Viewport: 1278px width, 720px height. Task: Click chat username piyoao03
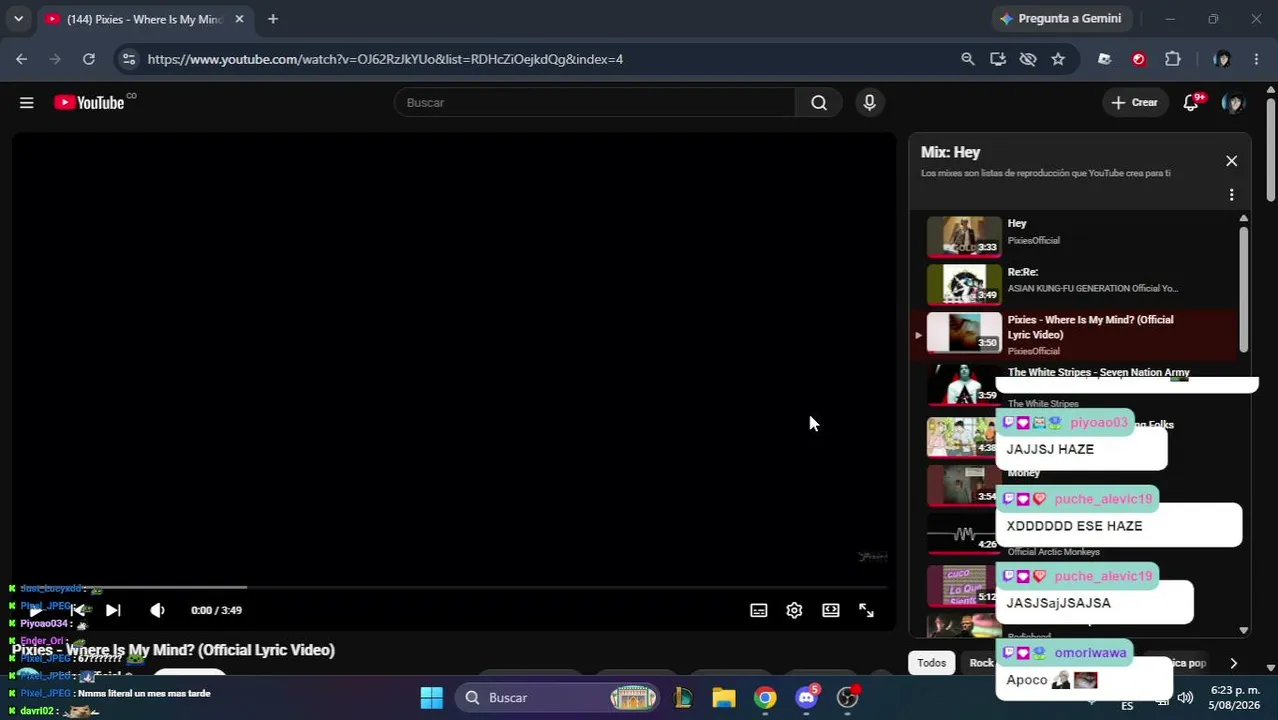[1098, 423]
